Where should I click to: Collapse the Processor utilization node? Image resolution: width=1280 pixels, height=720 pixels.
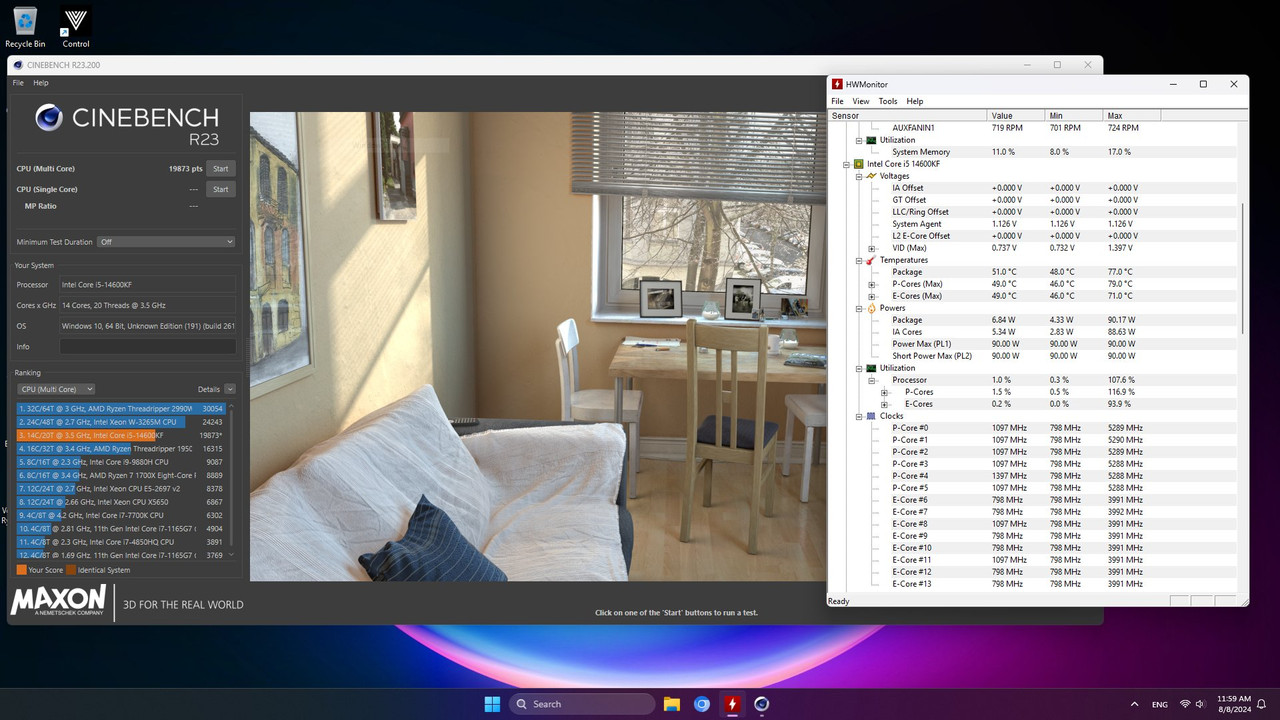pos(871,380)
